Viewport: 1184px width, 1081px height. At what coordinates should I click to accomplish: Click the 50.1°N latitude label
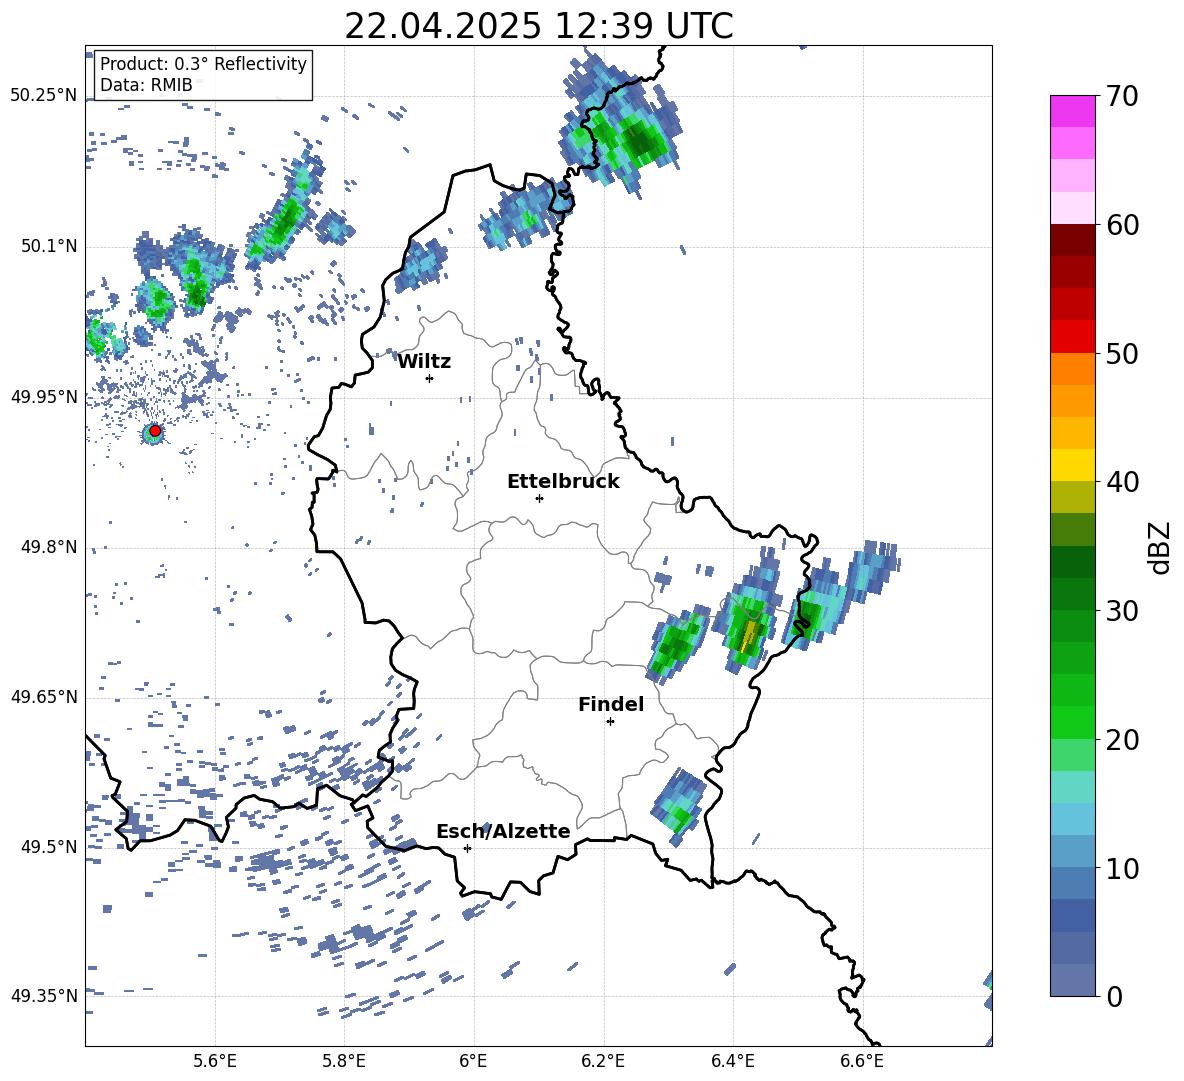[50, 247]
